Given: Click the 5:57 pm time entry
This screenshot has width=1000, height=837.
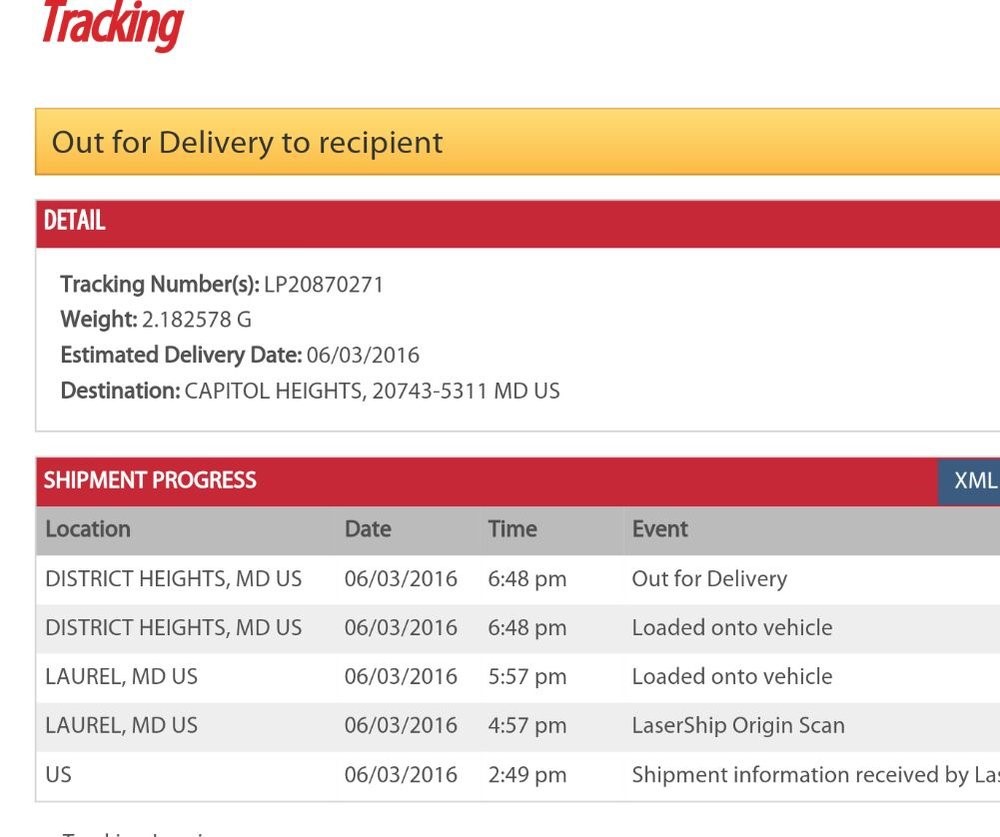Looking at the screenshot, I should (x=527, y=677).
